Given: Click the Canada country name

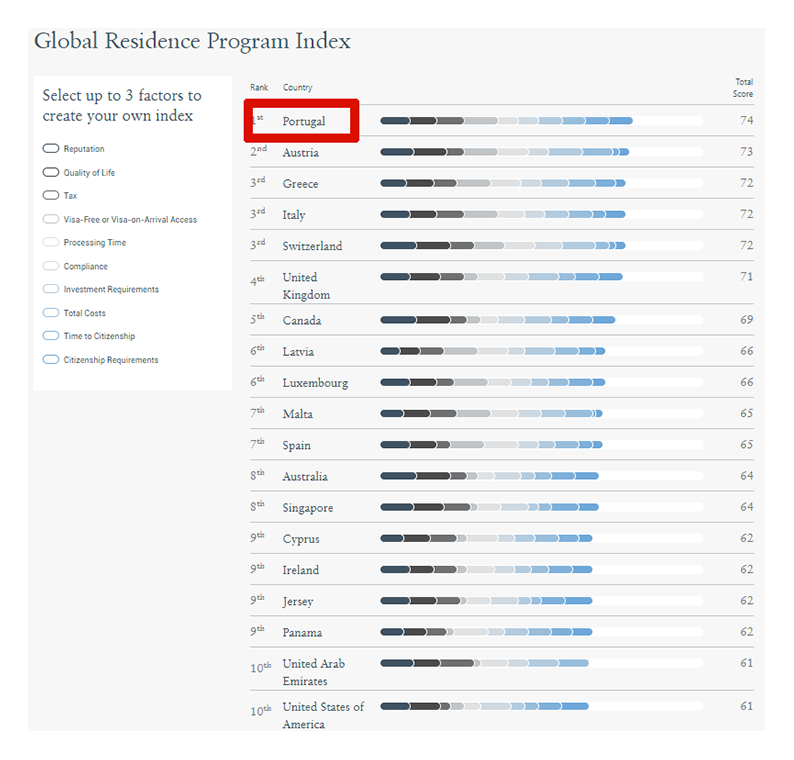Looking at the screenshot, I should (x=302, y=321).
